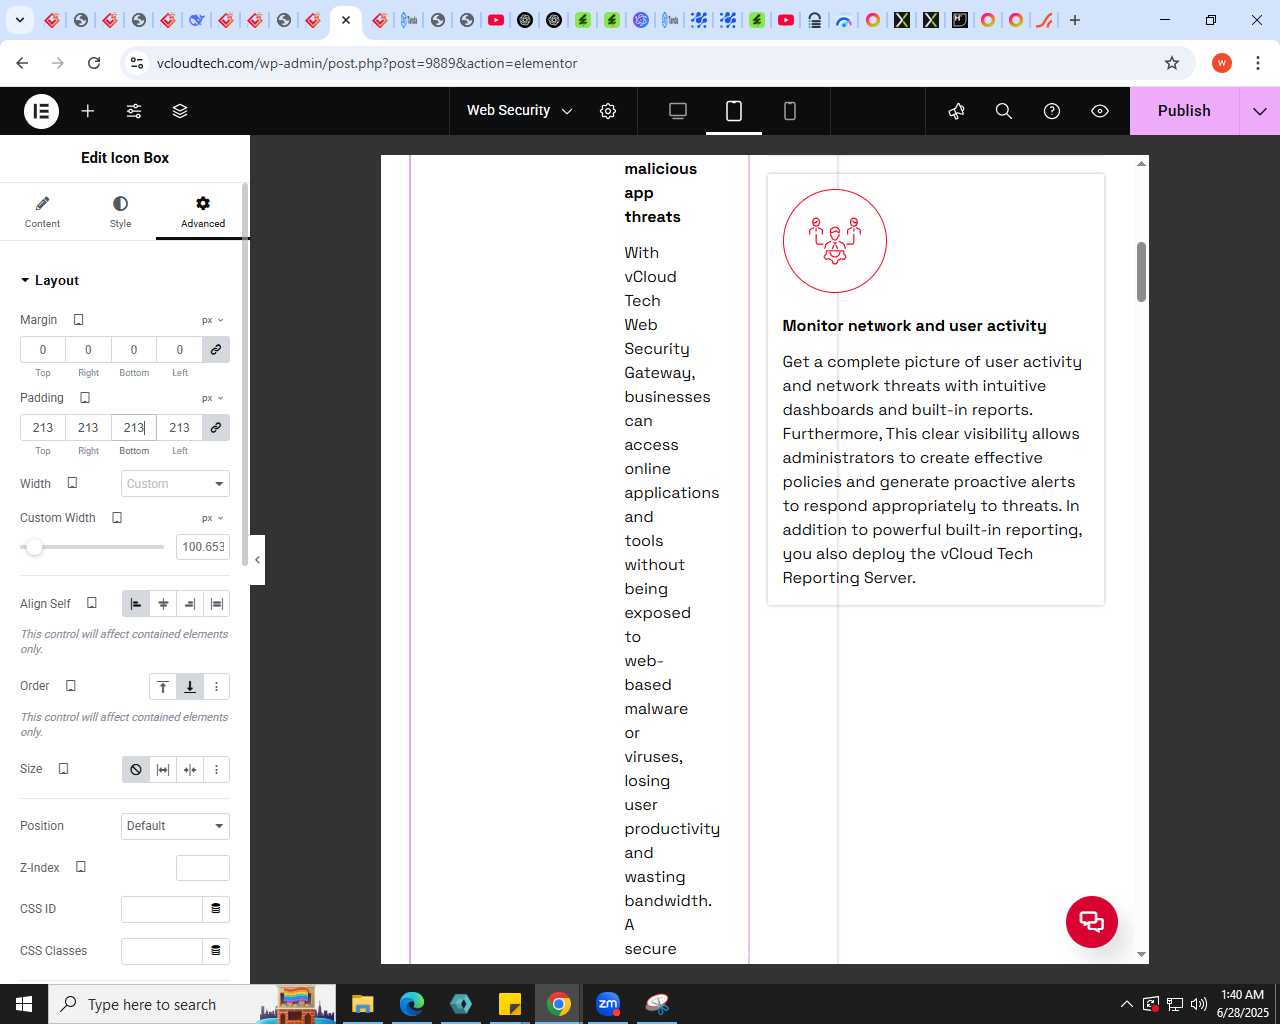
Task: Open CSS Classes dynamic tags icon
Action: (216, 951)
